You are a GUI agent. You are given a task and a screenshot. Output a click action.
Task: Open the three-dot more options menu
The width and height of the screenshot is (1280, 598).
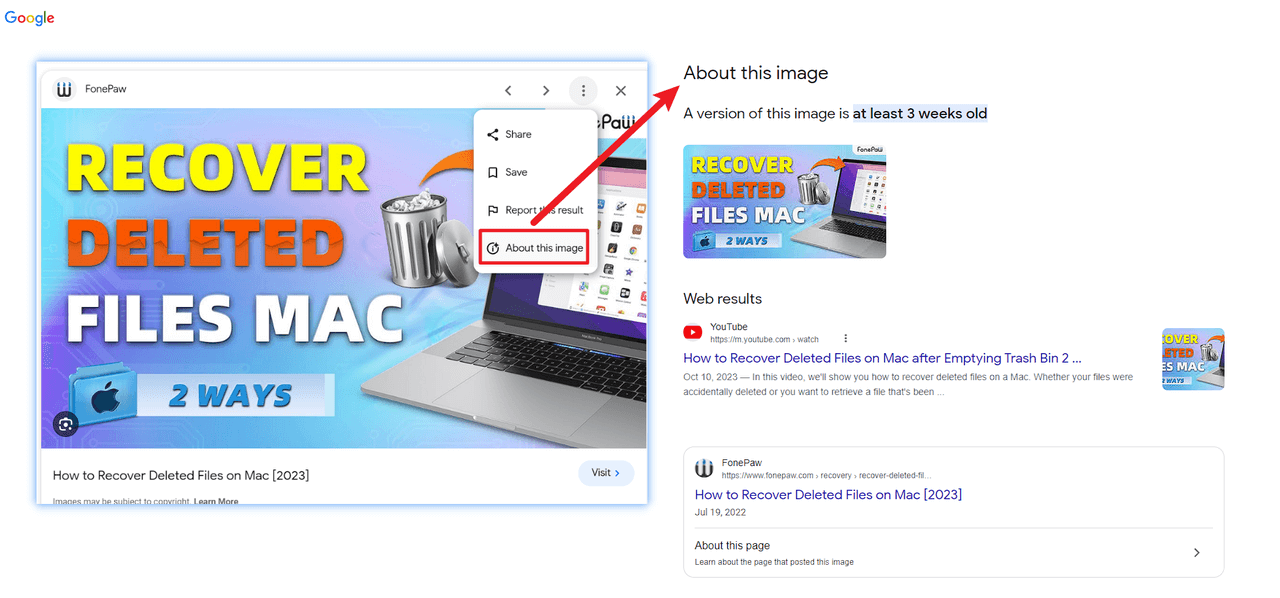pos(583,90)
